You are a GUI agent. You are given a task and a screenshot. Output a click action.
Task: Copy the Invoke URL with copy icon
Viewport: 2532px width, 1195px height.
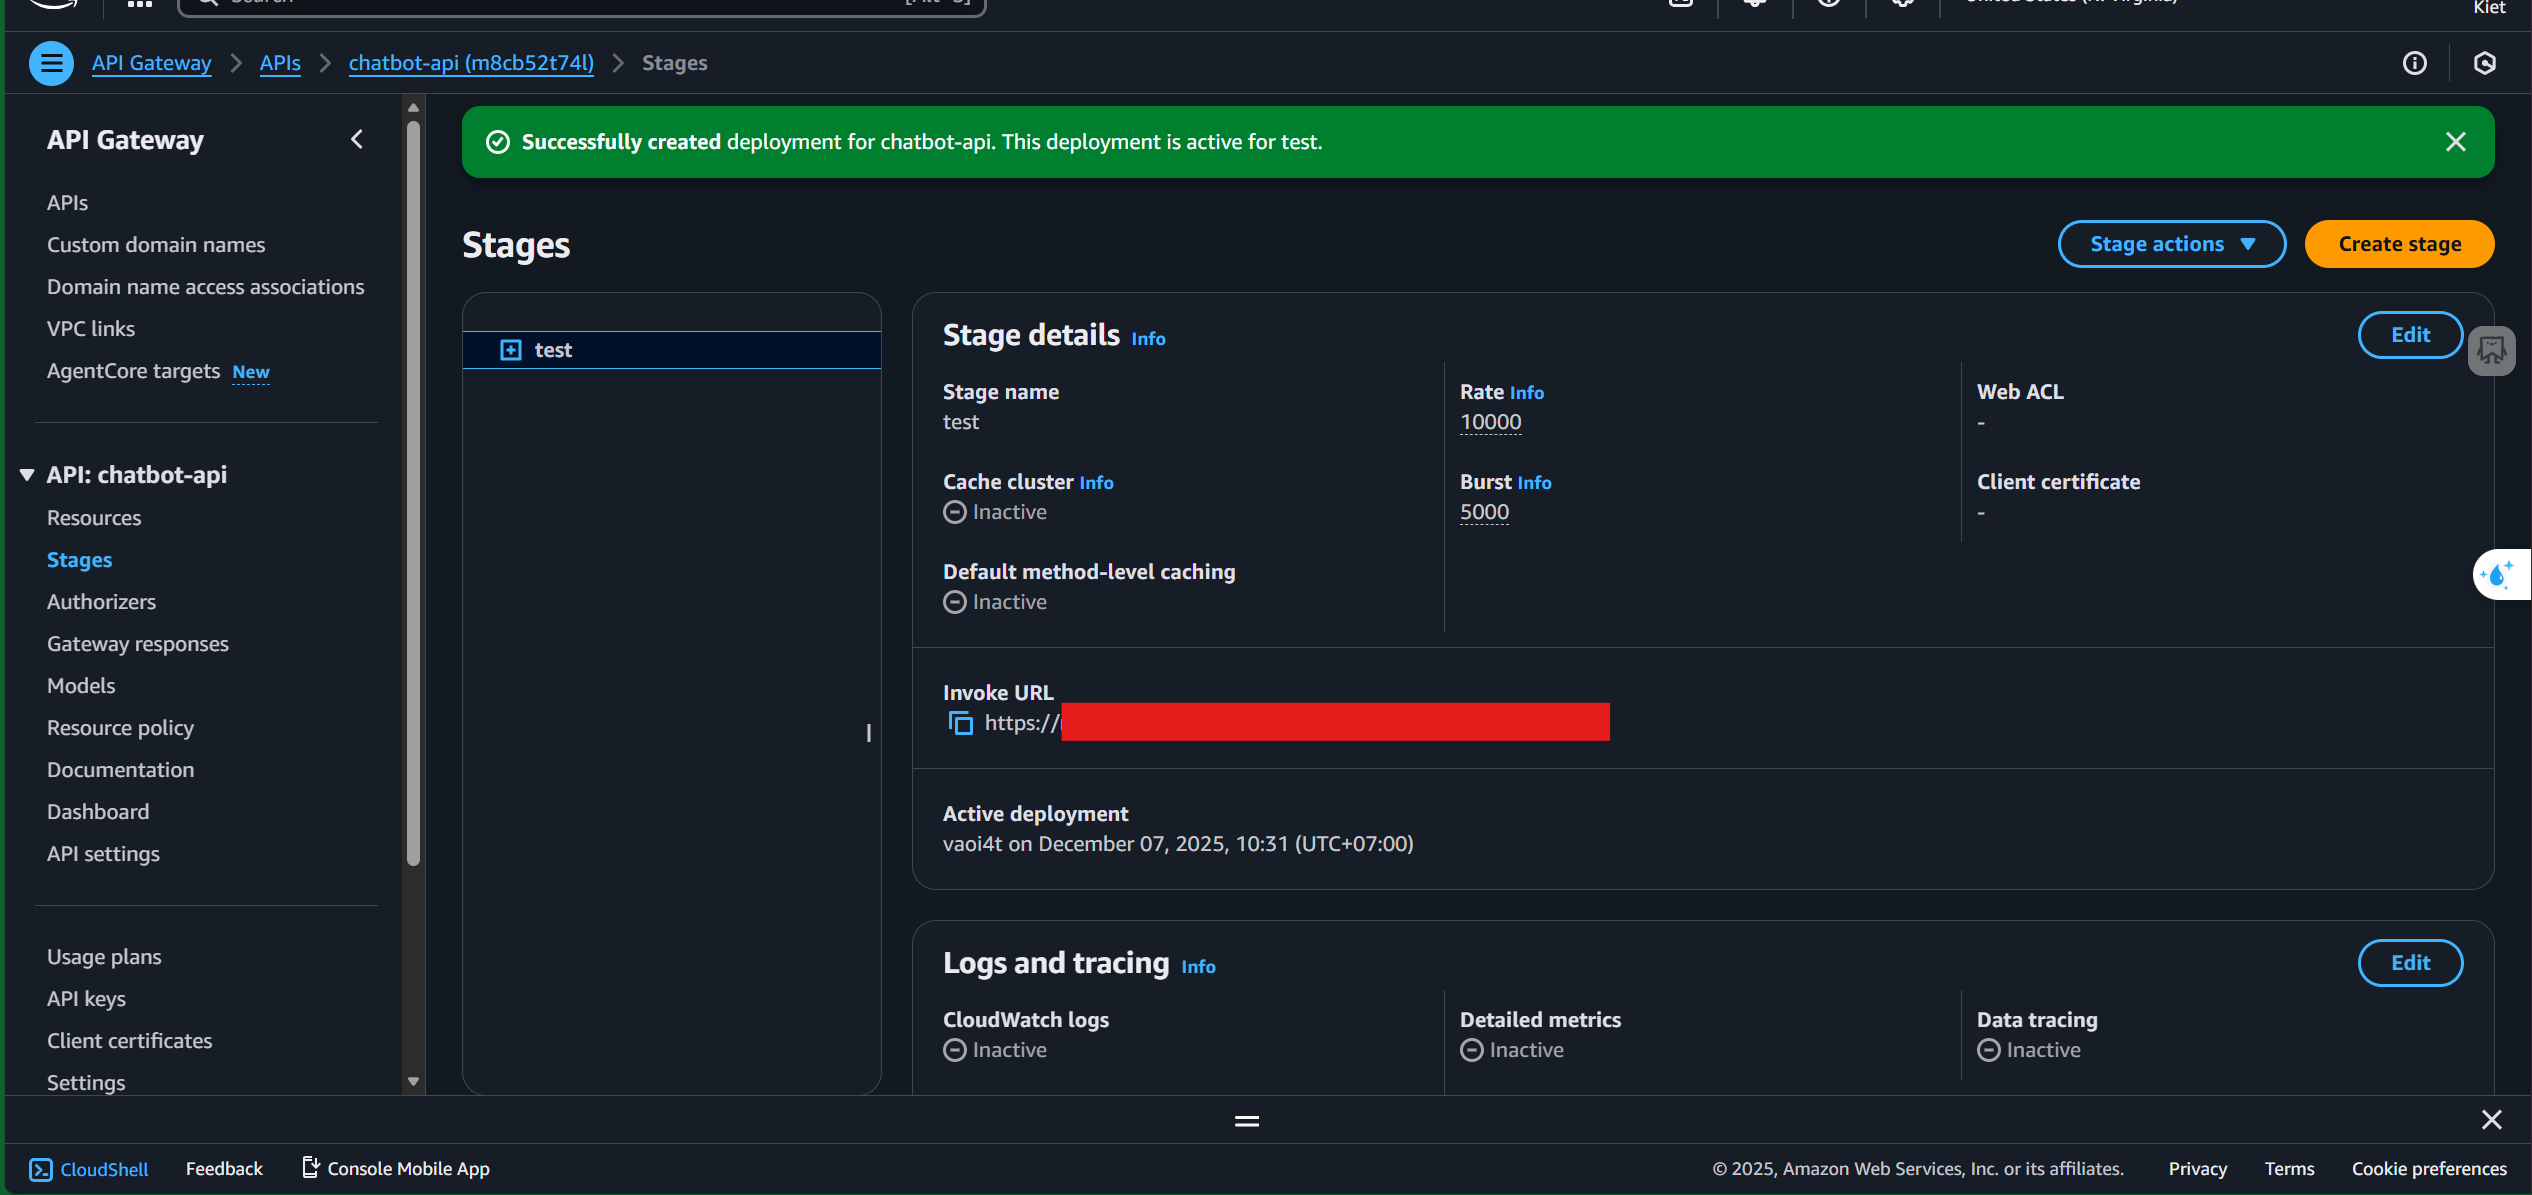[960, 723]
